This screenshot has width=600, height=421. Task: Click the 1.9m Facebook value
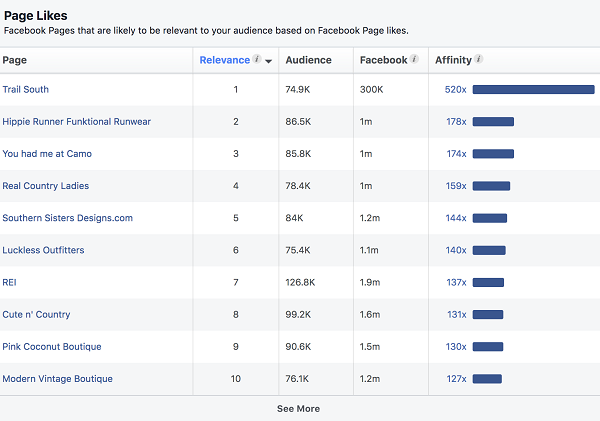coord(370,282)
